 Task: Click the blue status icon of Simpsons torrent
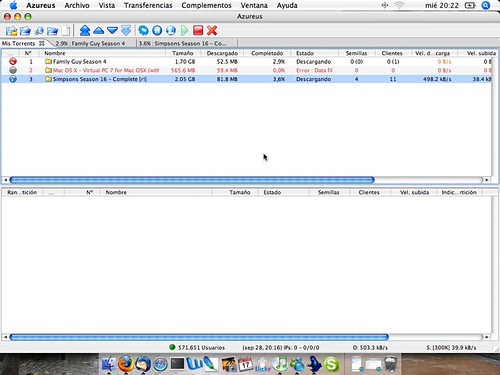(x=13, y=79)
